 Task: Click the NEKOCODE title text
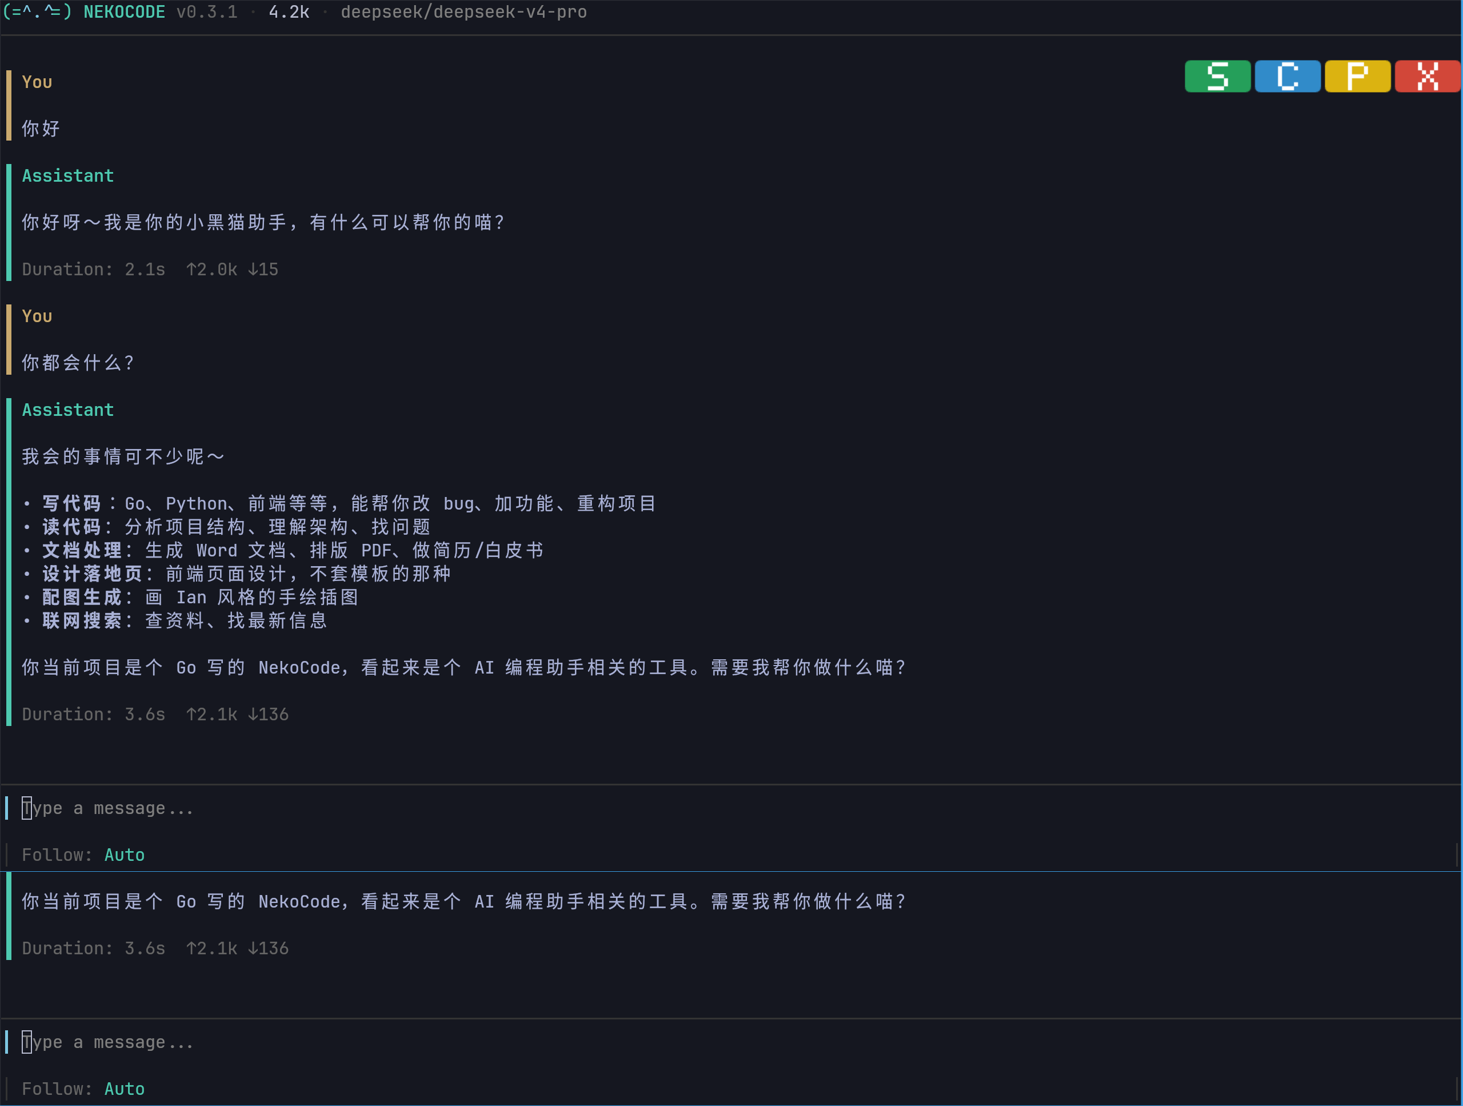tap(124, 12)
